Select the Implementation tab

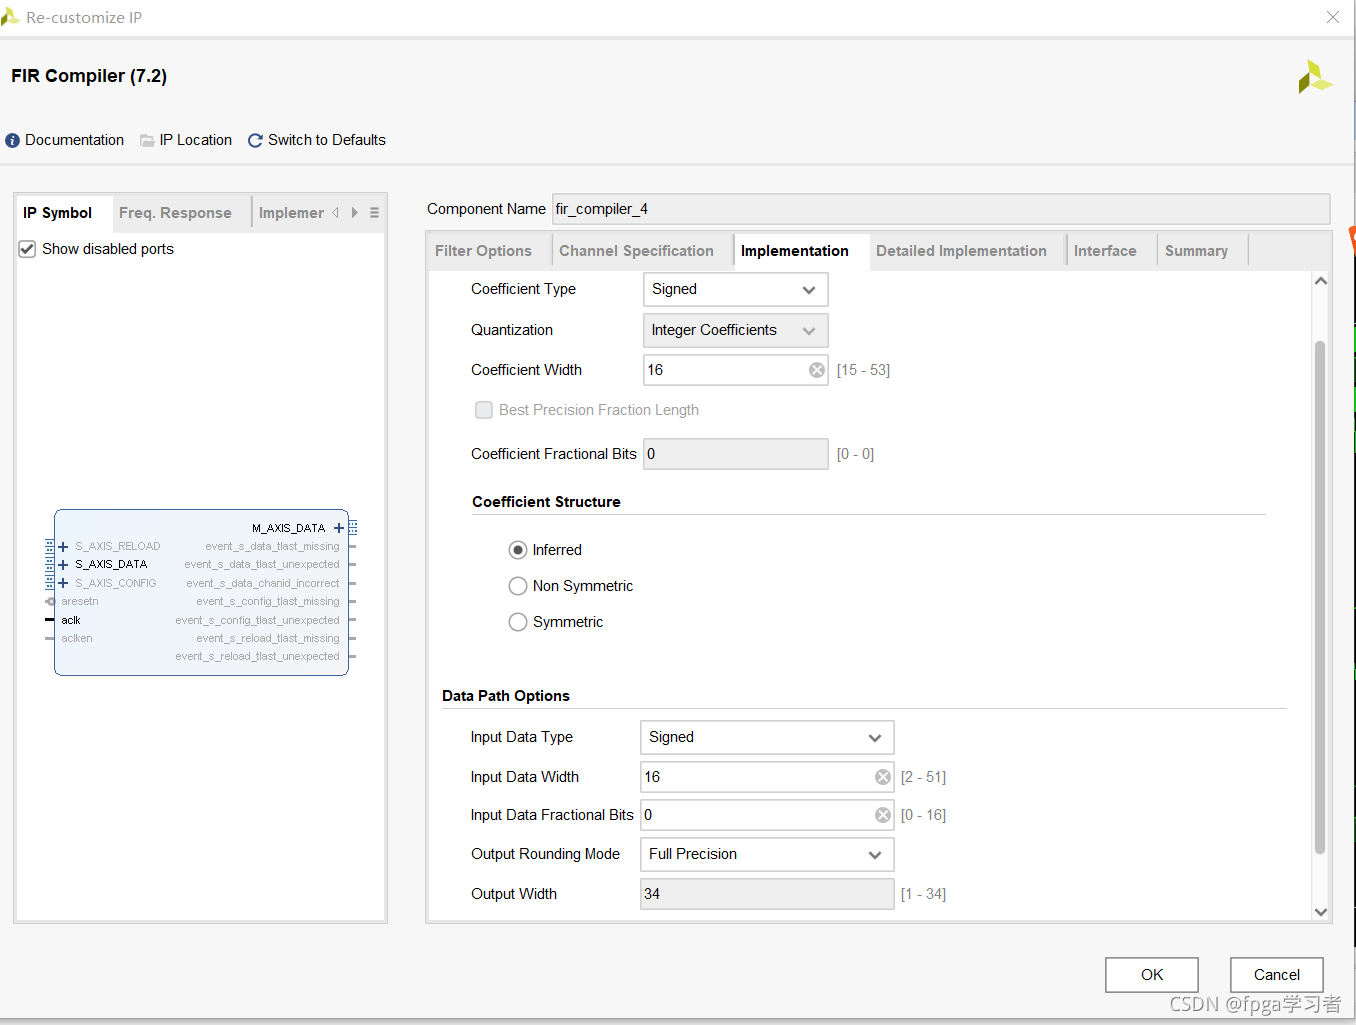pos(795,251)
